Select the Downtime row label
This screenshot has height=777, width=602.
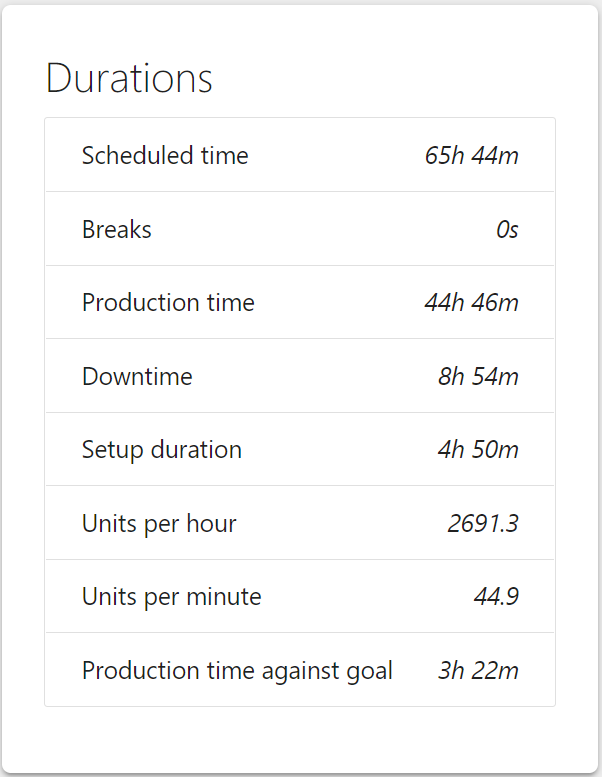pos(137,377)
